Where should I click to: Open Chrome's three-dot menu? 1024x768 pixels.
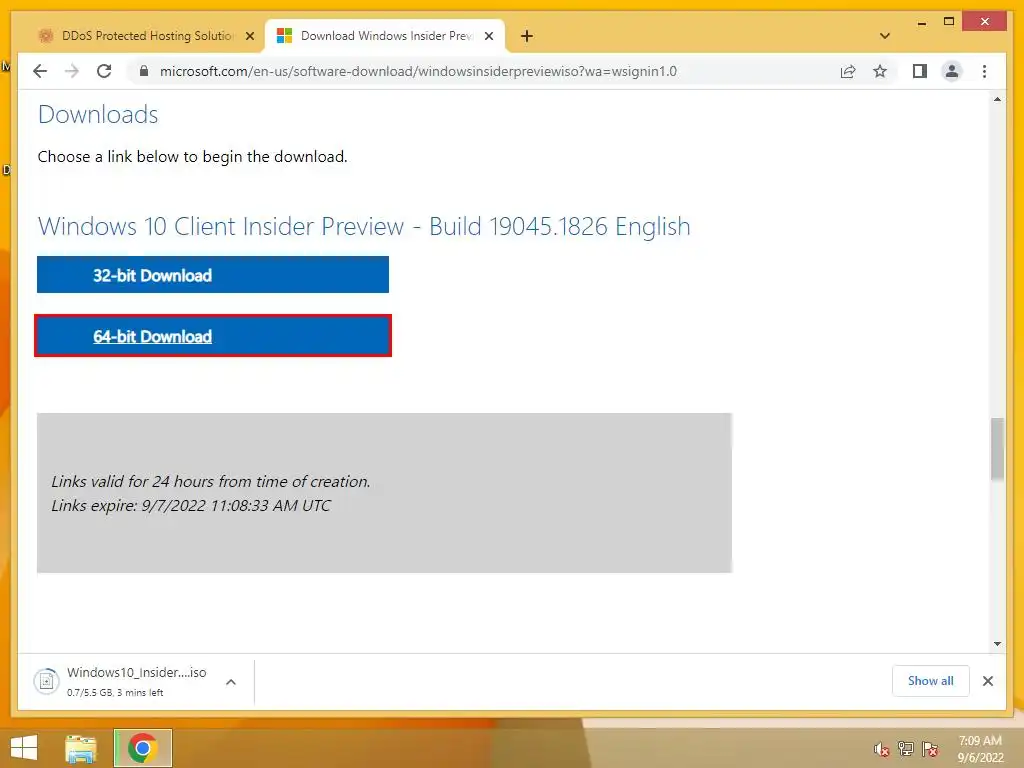(x=984, y=71)
